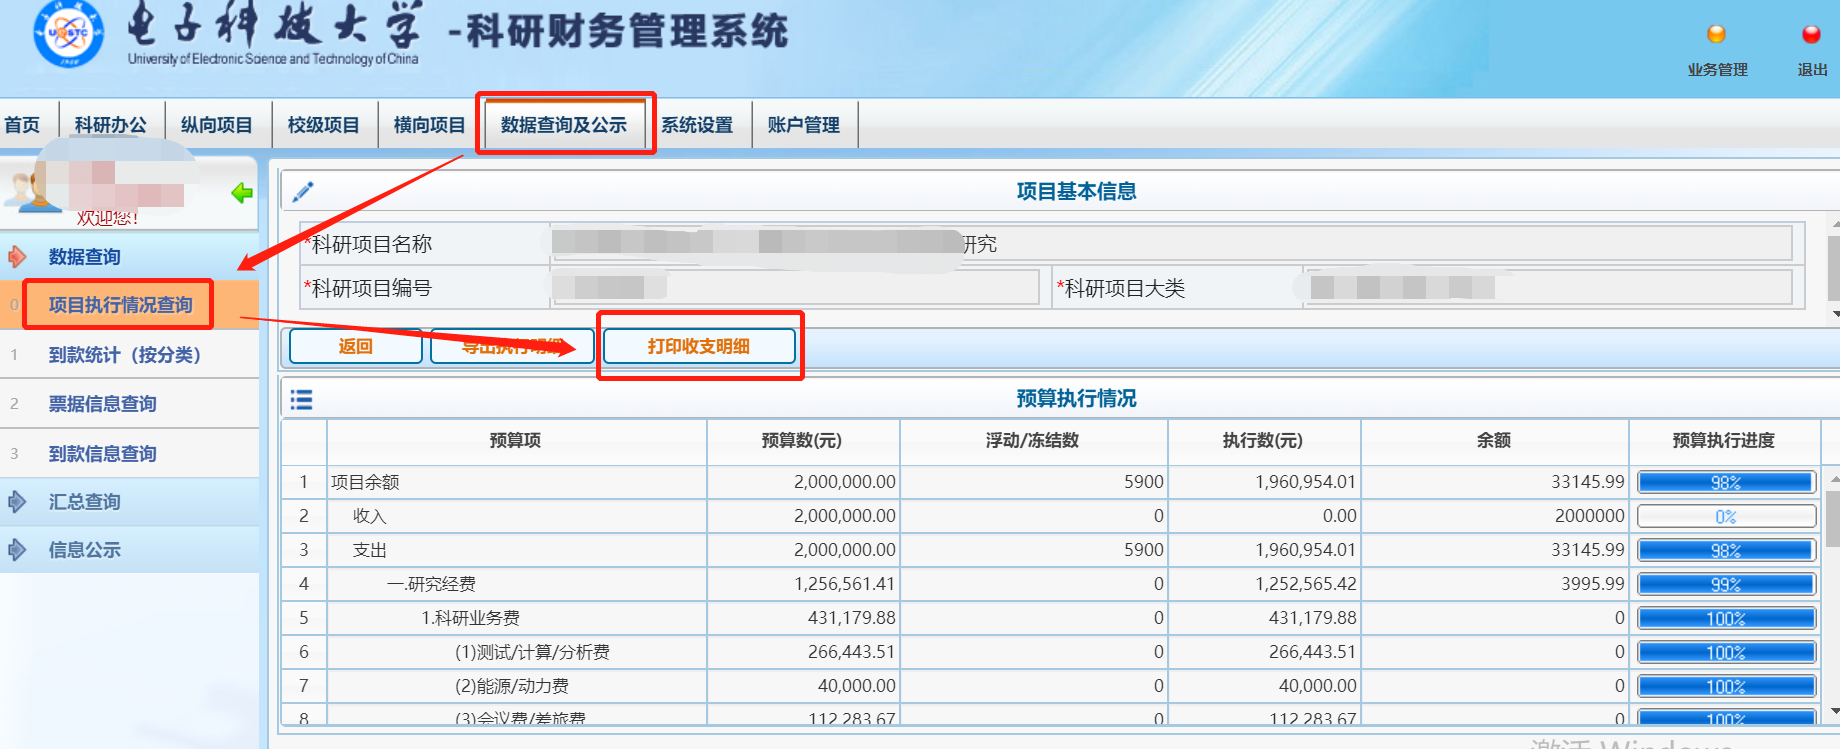The height and width of the screenshot is (749, 1840).
Task: Click balance value 3995.99
Action: 1593,584
